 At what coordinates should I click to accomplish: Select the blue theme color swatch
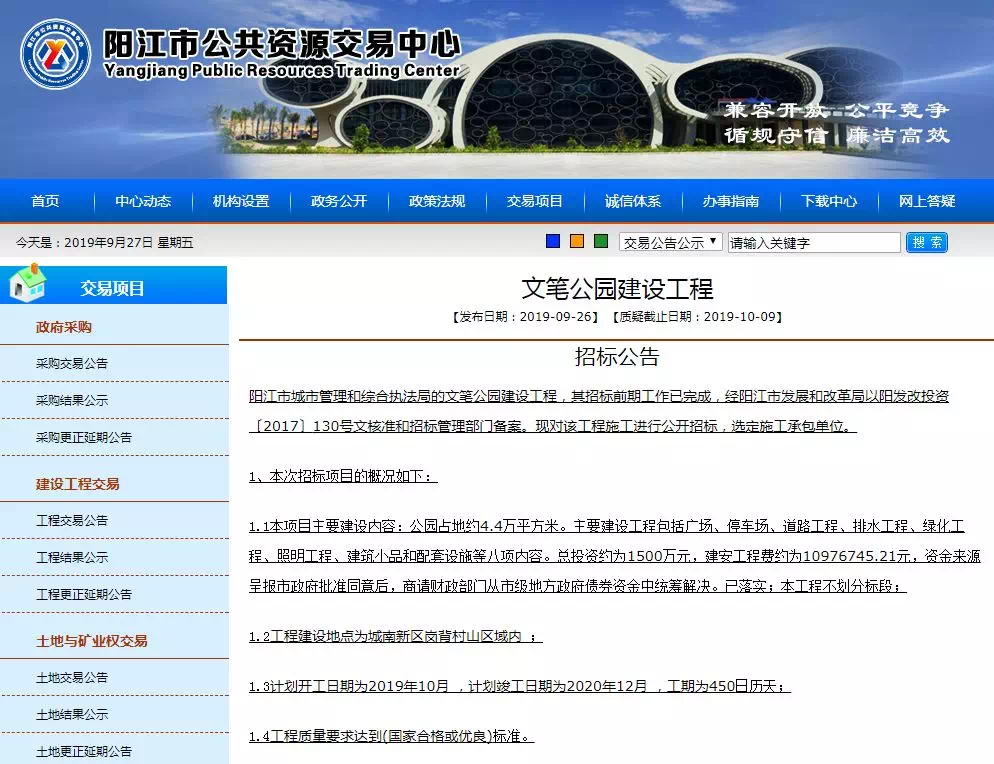pos(553,241)
